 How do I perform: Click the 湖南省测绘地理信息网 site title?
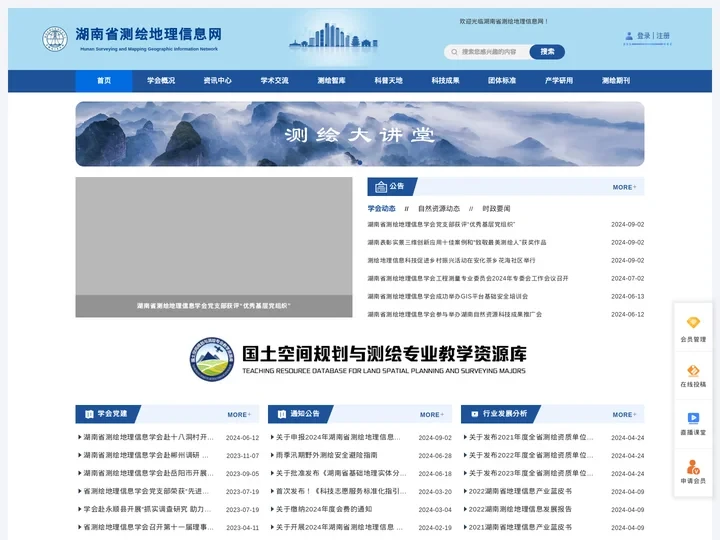[148, 34]
